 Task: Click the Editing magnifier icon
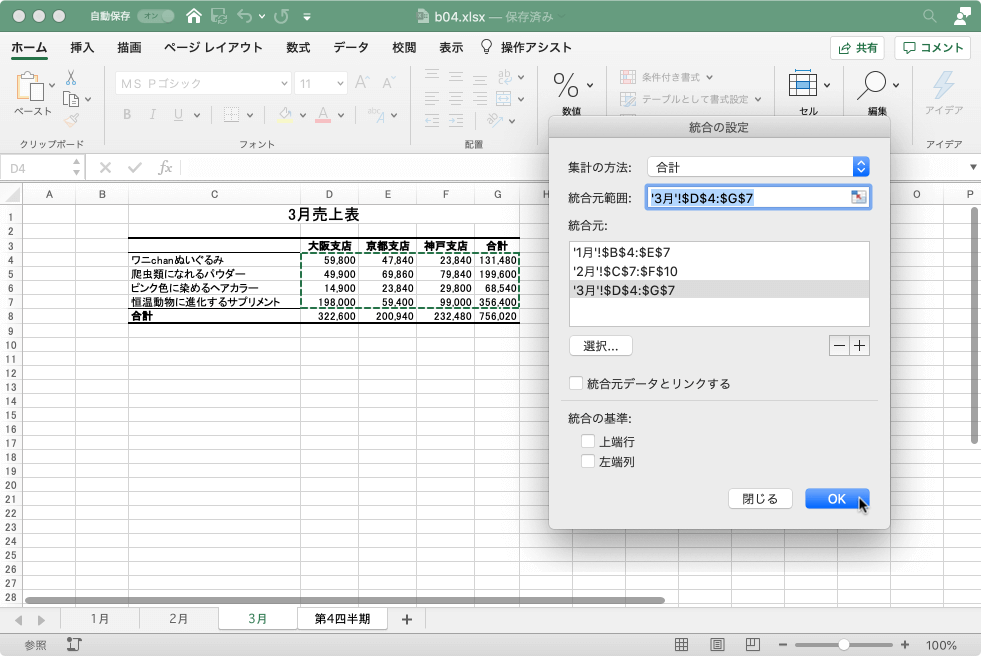[x=871, y=85]
